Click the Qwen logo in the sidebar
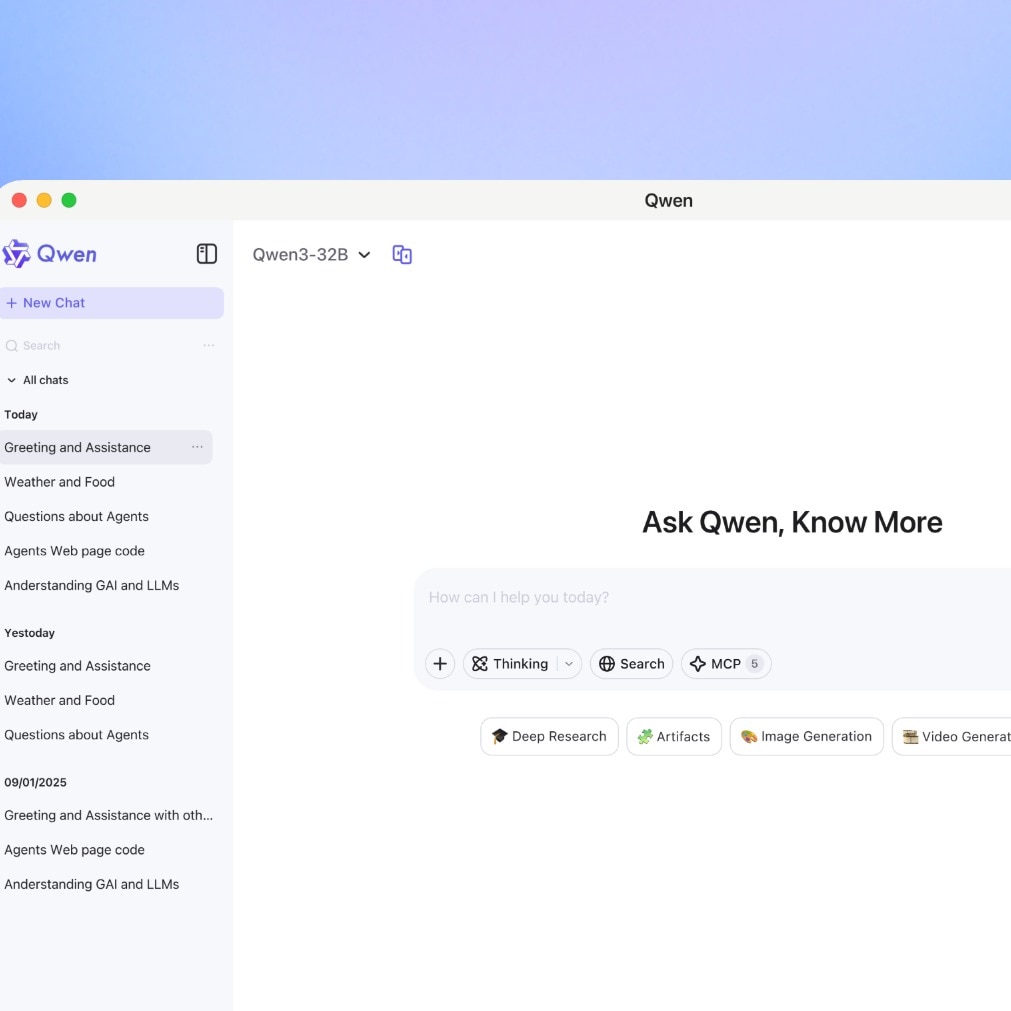The width and height of the screenshot is (1011, 1011). click(50, 253)
